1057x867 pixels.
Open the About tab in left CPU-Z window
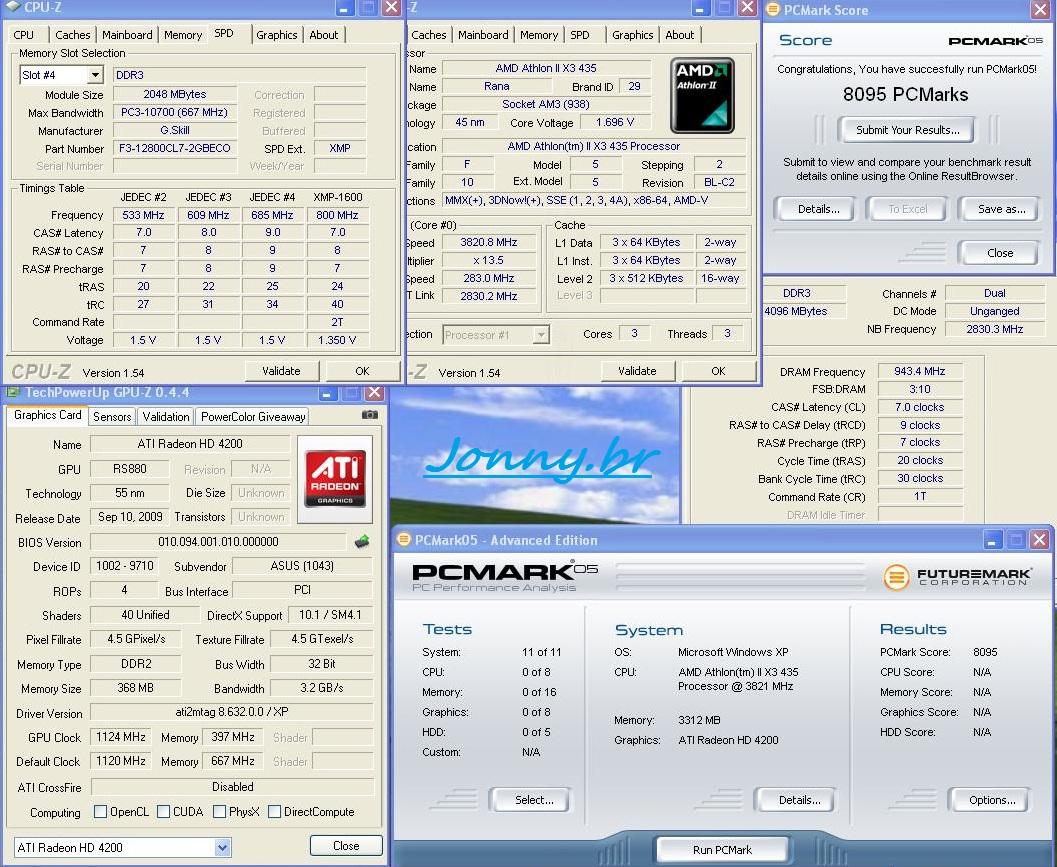coord(324,35)
